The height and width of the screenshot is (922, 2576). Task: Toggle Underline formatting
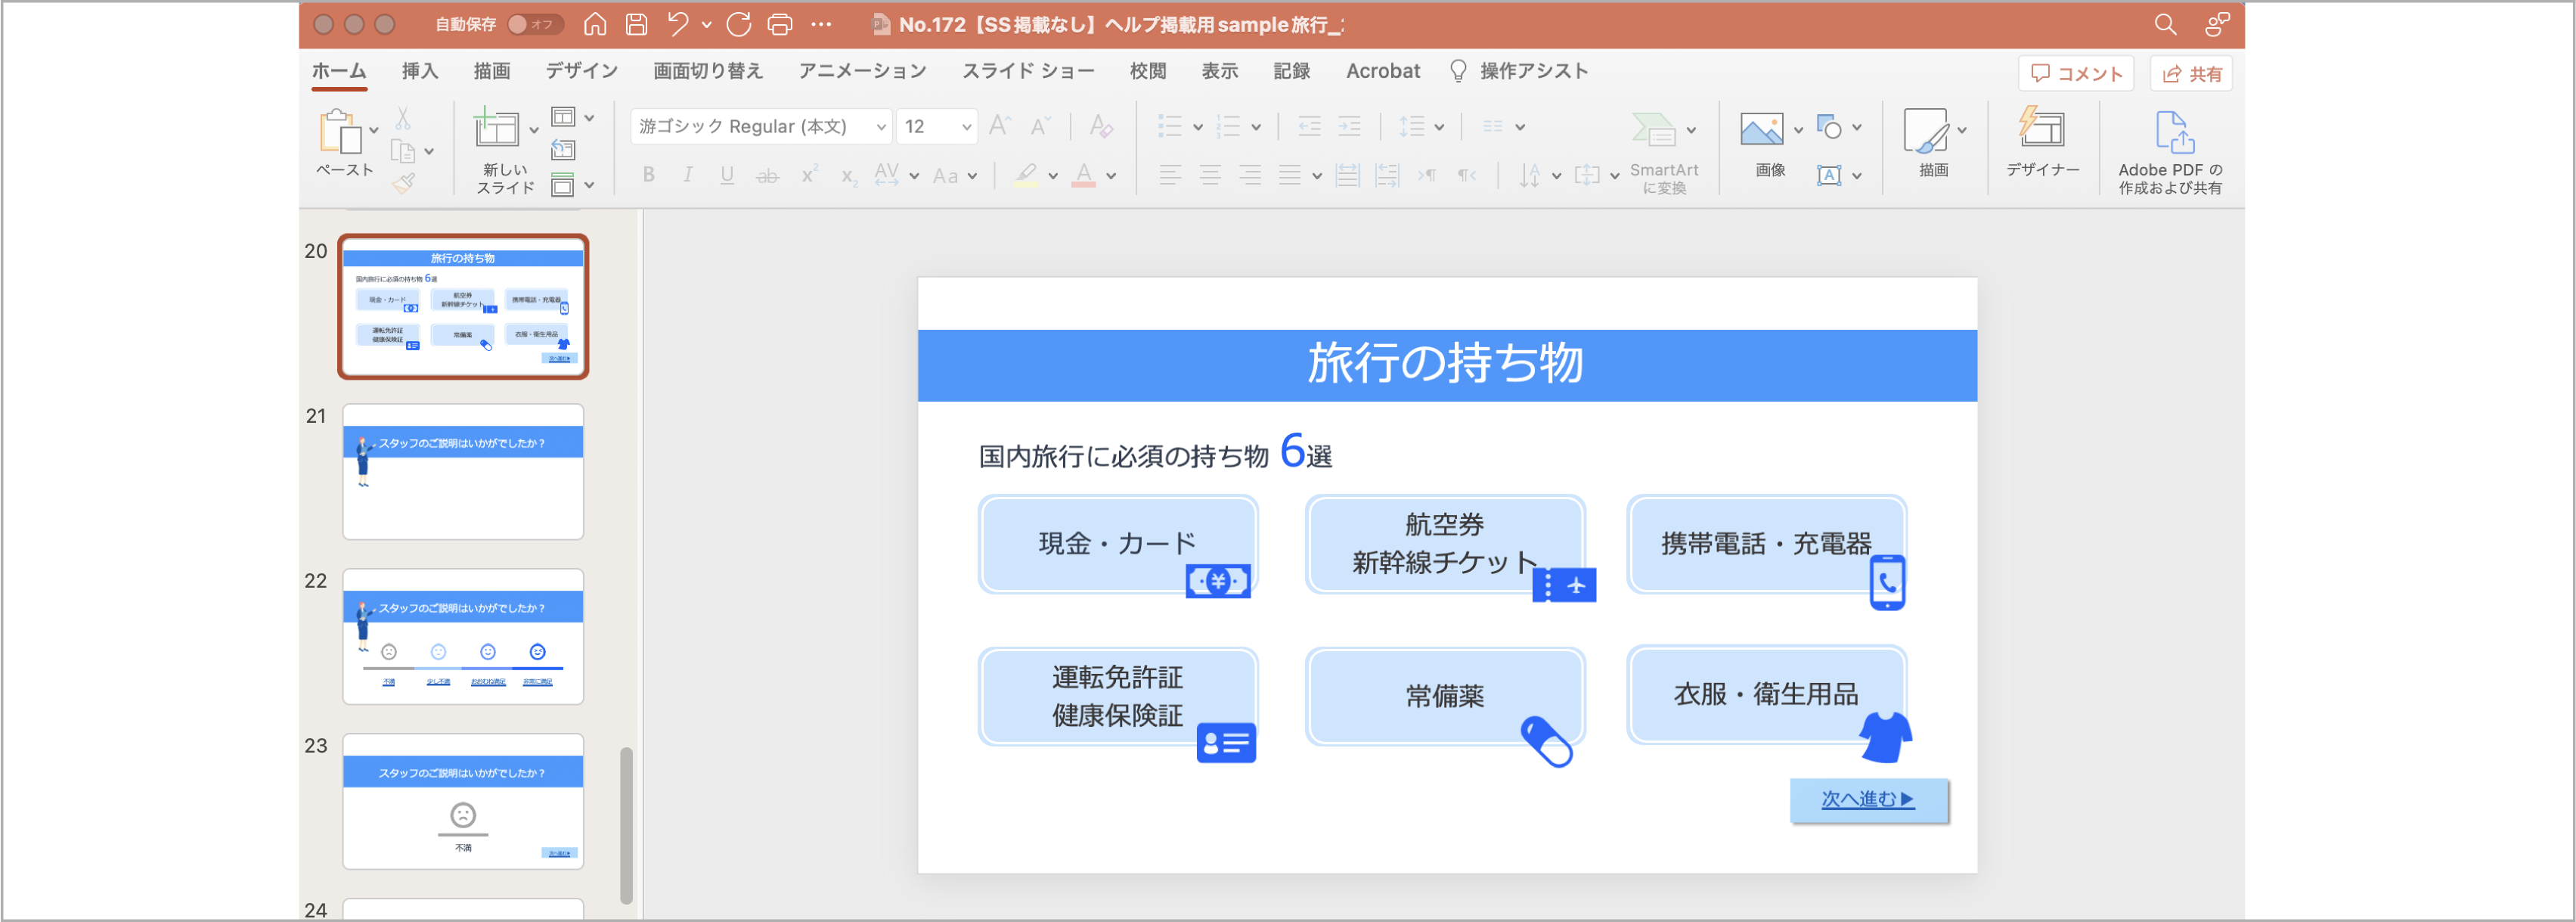click(x=727, y=175)
